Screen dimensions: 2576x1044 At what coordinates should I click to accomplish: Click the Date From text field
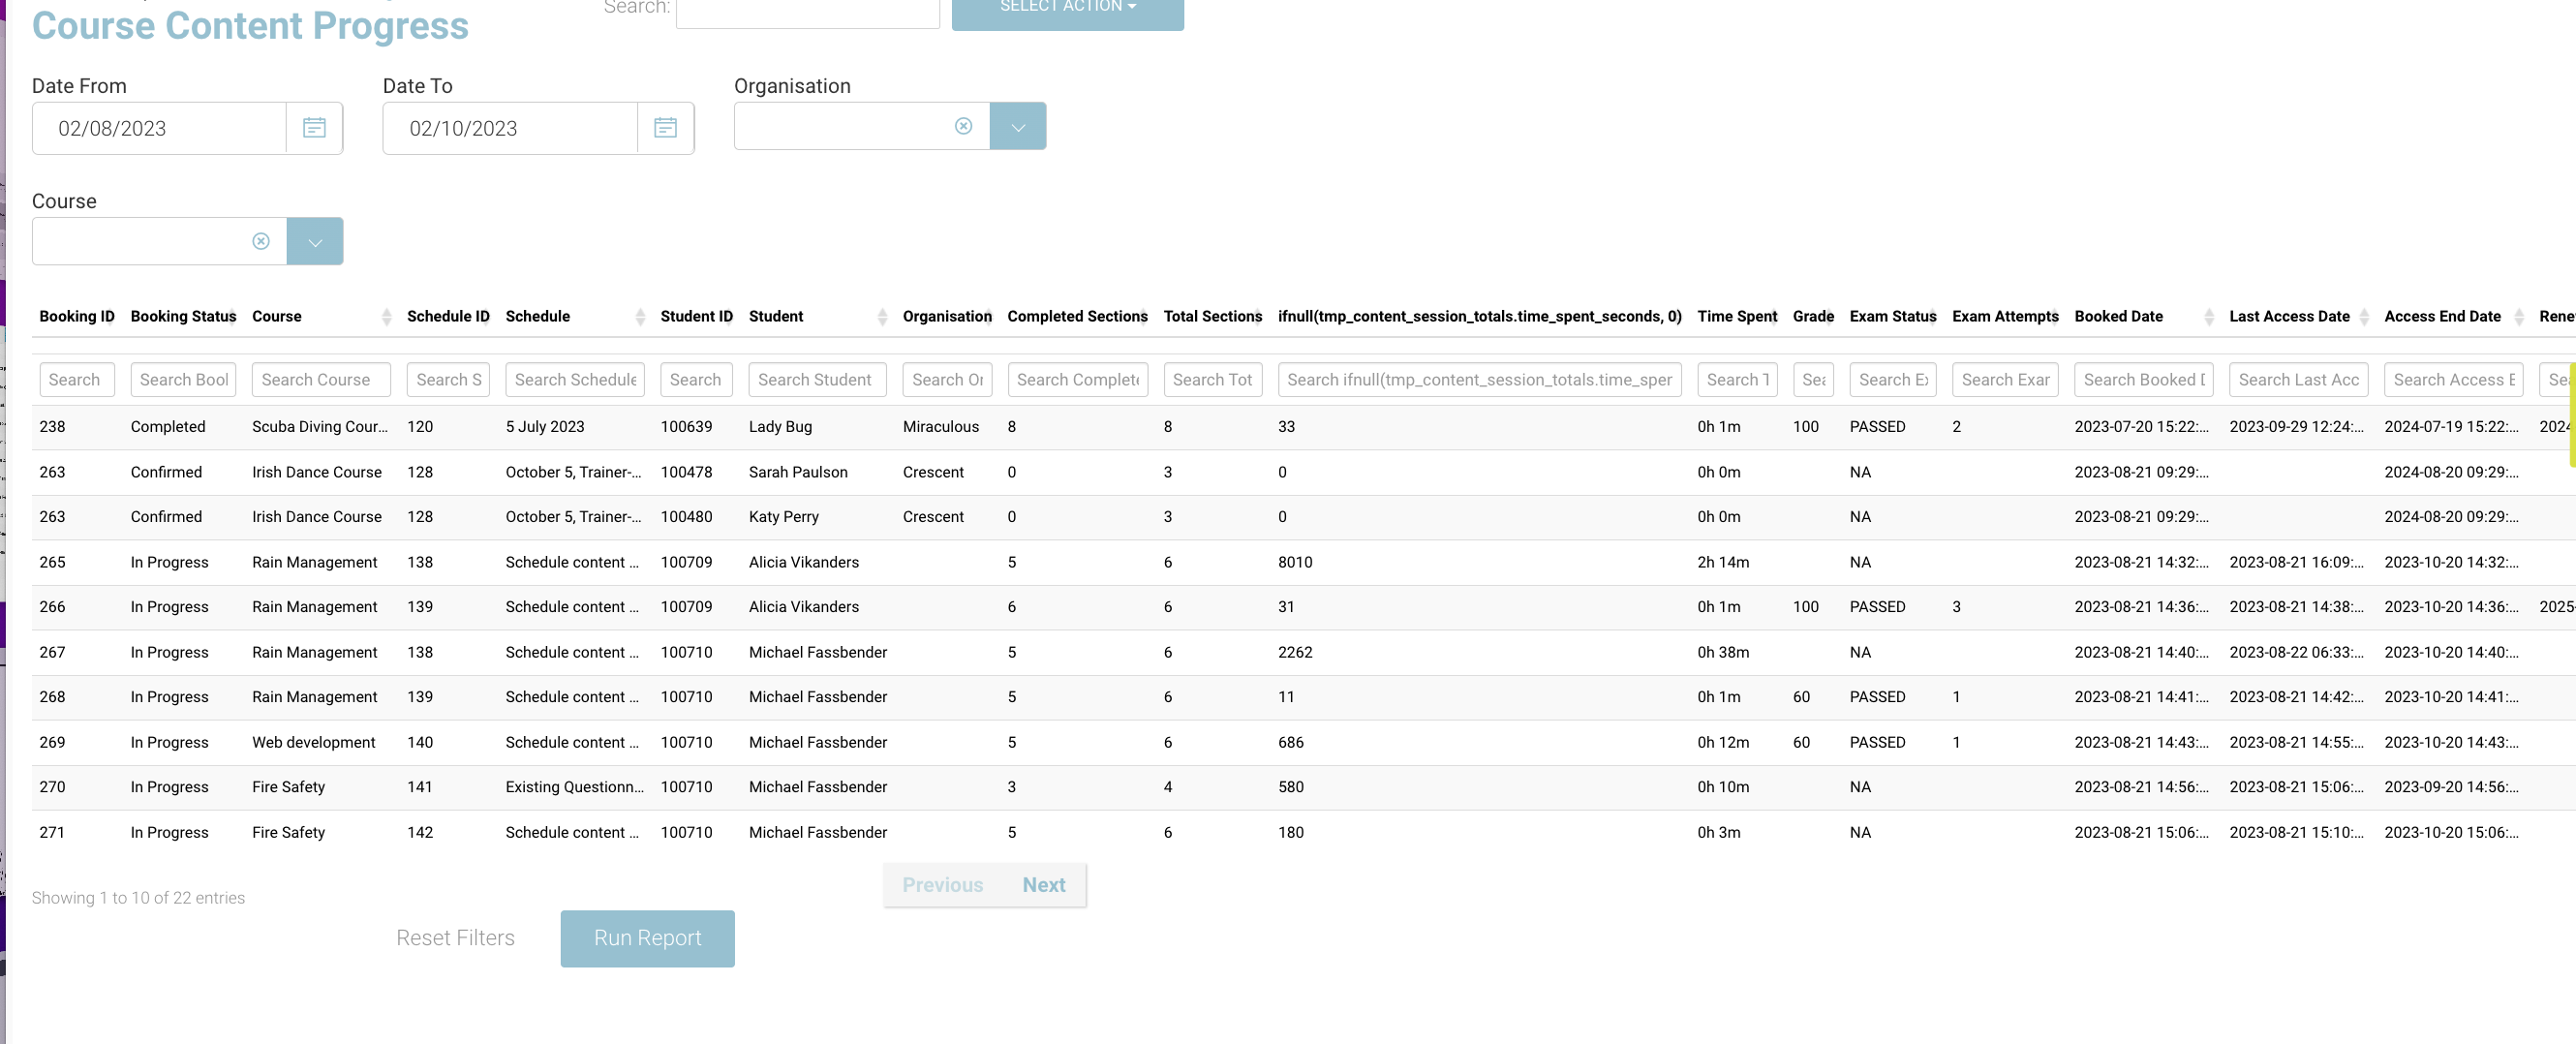(x=160, y=128)
